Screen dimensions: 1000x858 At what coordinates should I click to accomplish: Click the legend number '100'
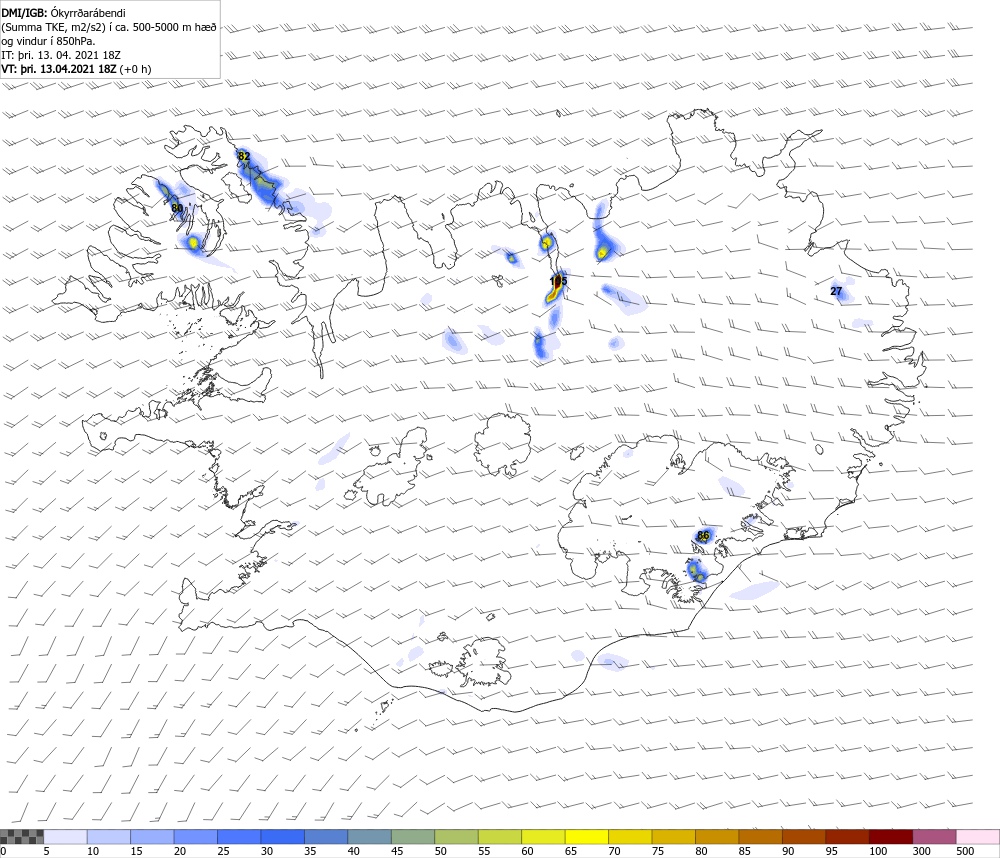coord(878,851)
